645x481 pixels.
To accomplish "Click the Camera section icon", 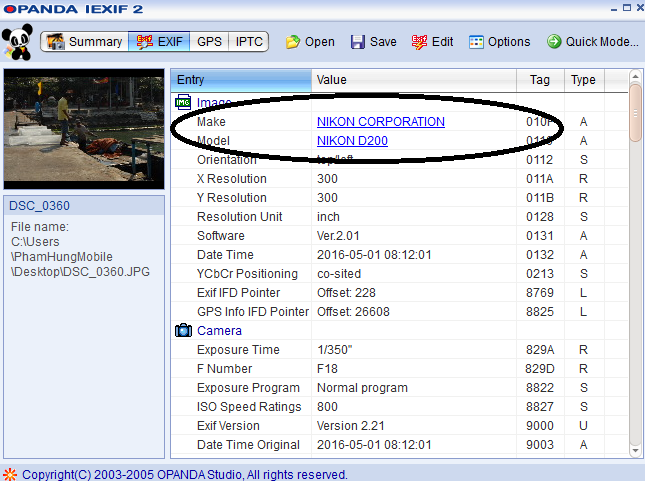I will 183,330.
